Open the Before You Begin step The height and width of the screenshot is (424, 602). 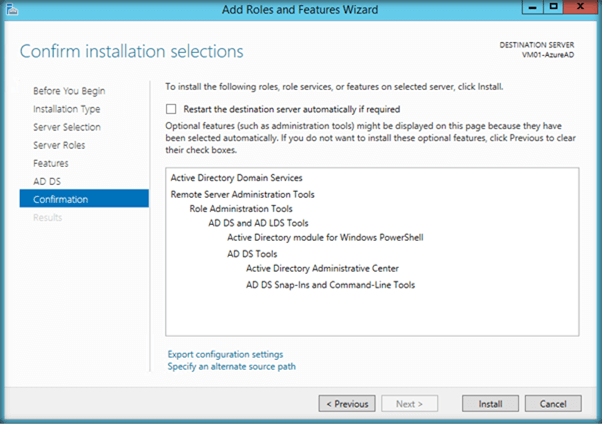(x=69, y=91)
